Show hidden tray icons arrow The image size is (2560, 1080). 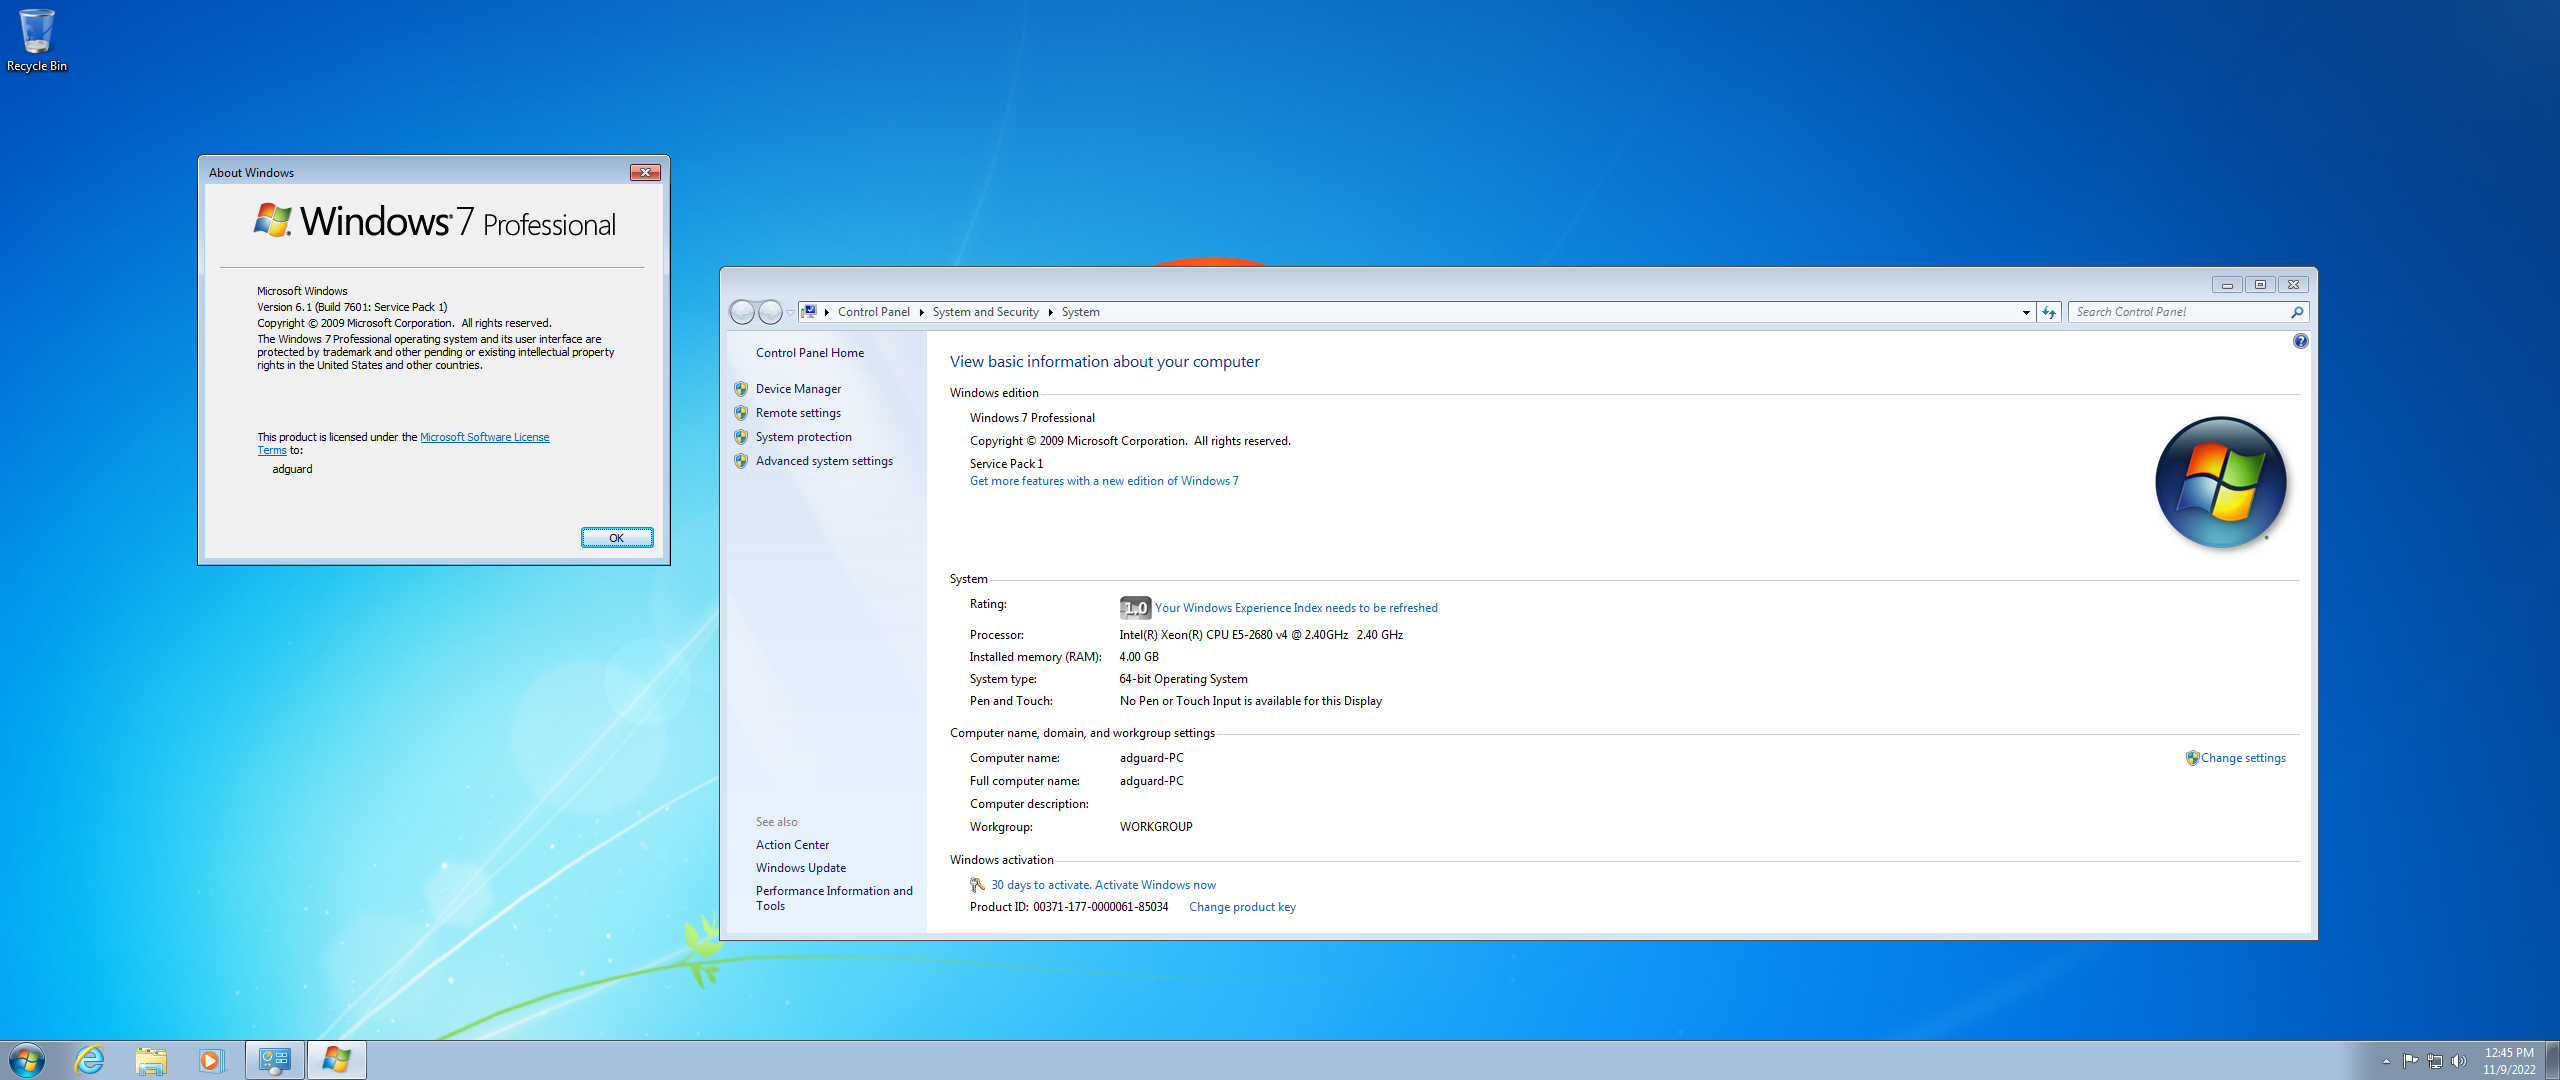click(2386, 1061)
